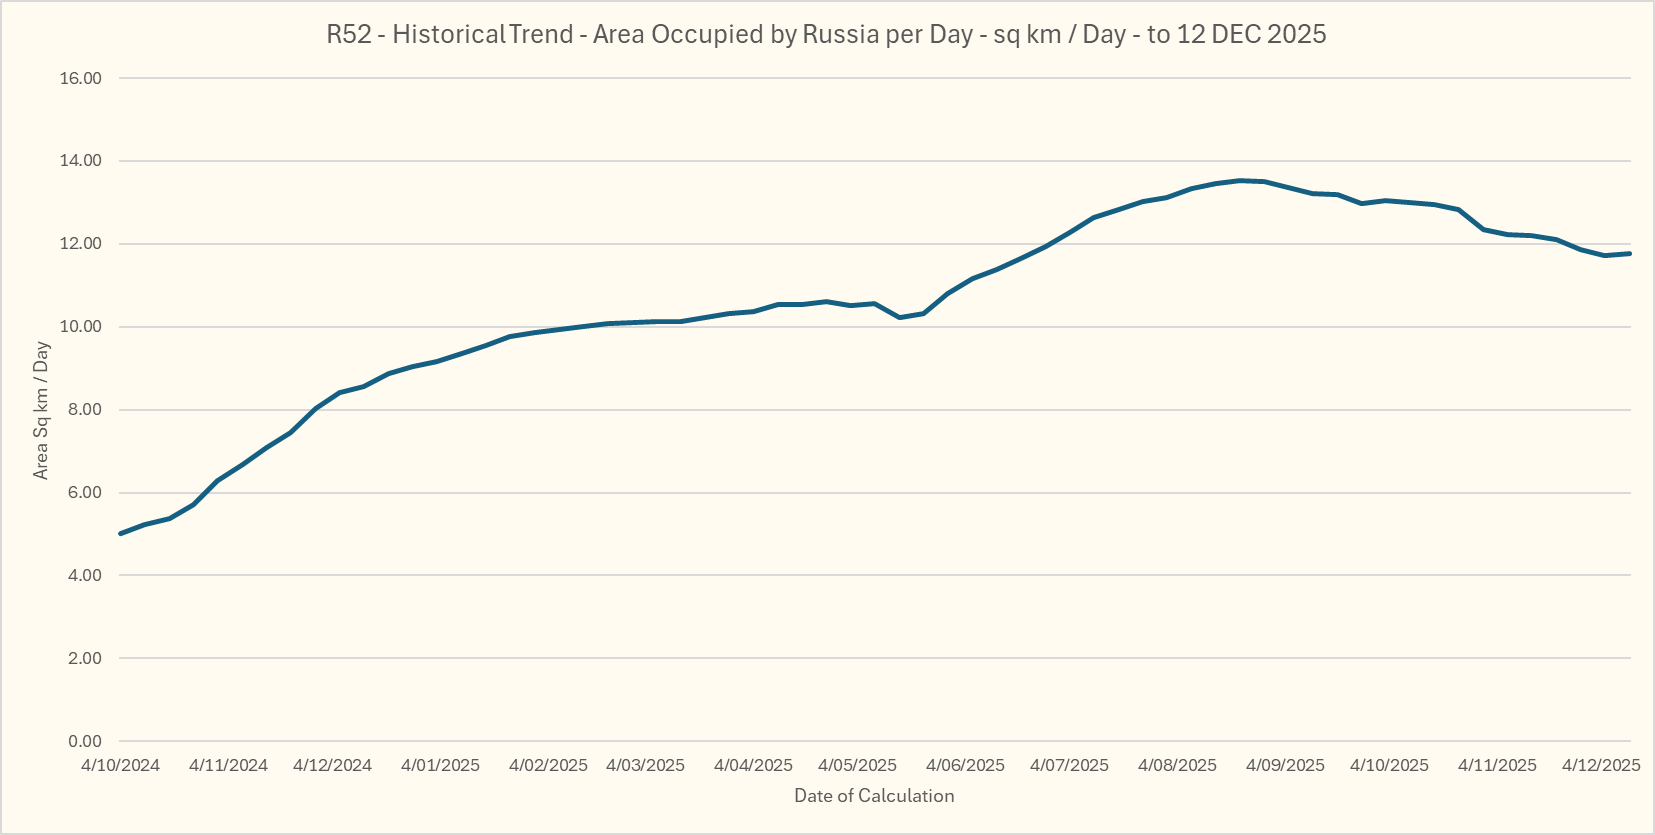The image size is (1655, 835).
Task: Click the trend line's starting point at left
Action: 121,533
